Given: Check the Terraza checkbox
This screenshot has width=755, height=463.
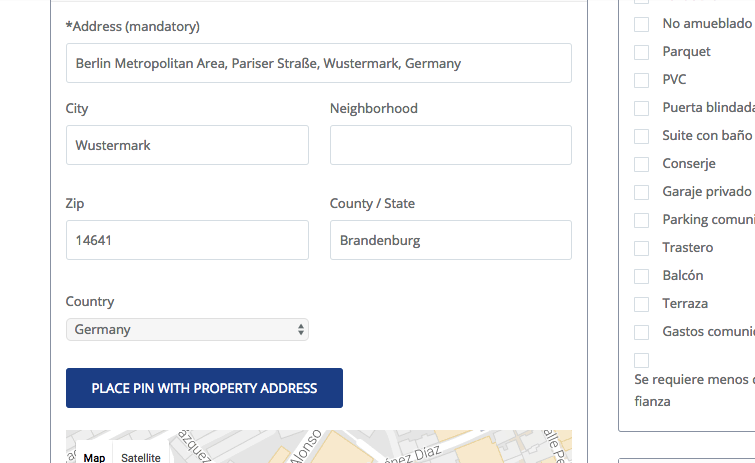Looking at the screenshot, I should (x=641, y=304).
